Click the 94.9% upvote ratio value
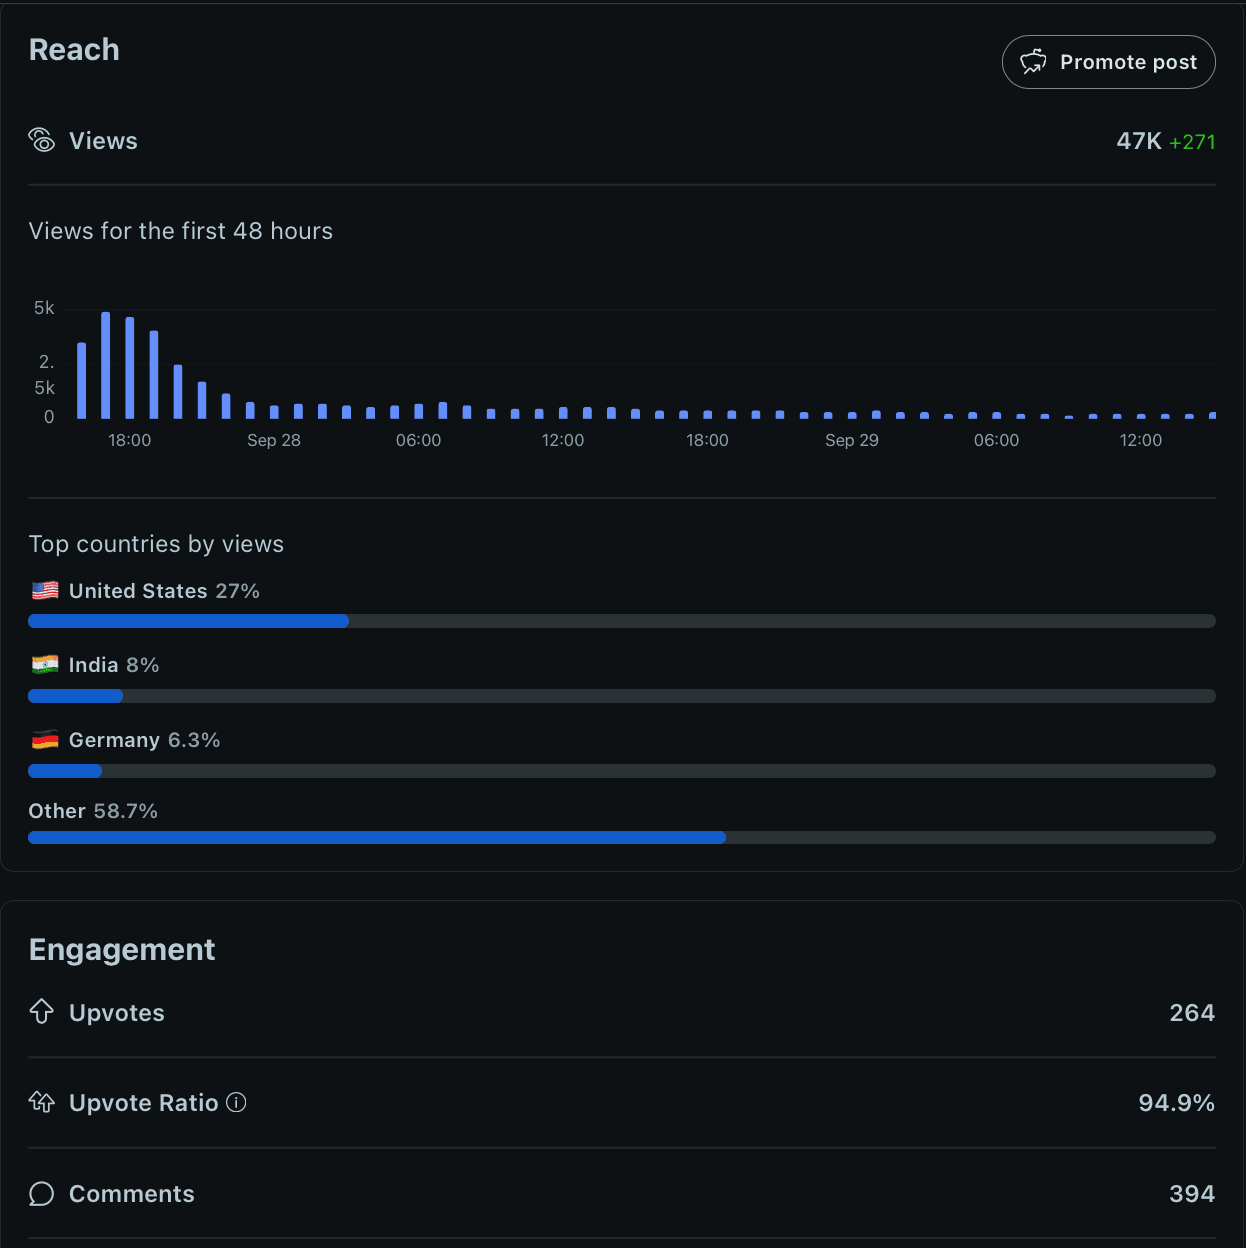Viewport: 1246px width, 1248px height. tap(1176, 1103)
